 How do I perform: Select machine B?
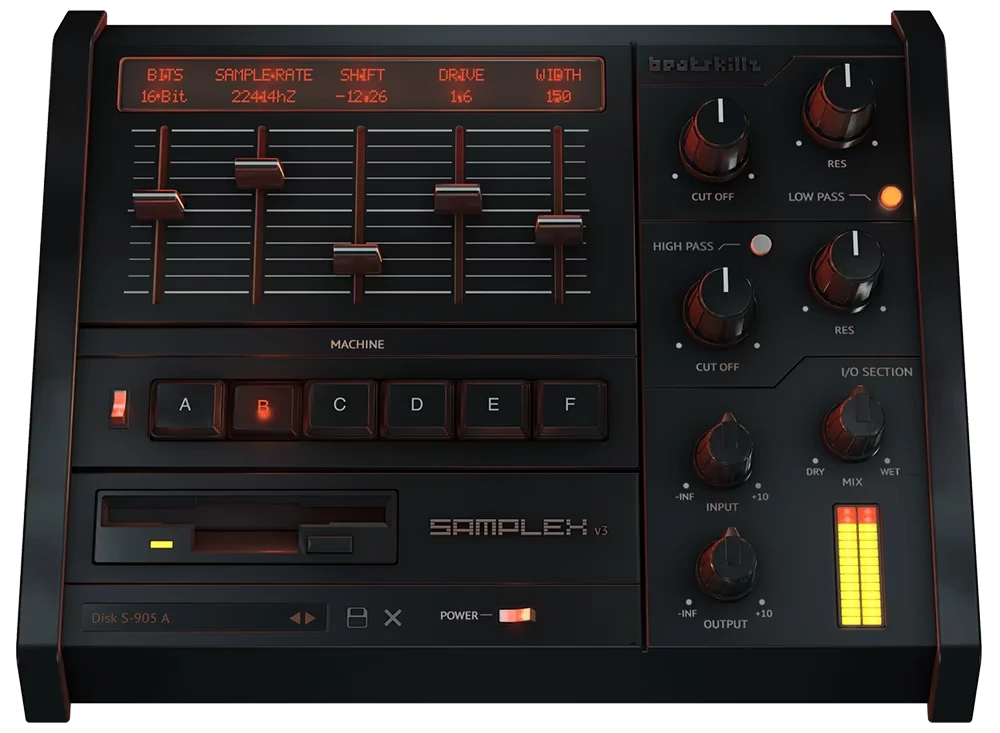pyautogui.click(x=263, y=408)
